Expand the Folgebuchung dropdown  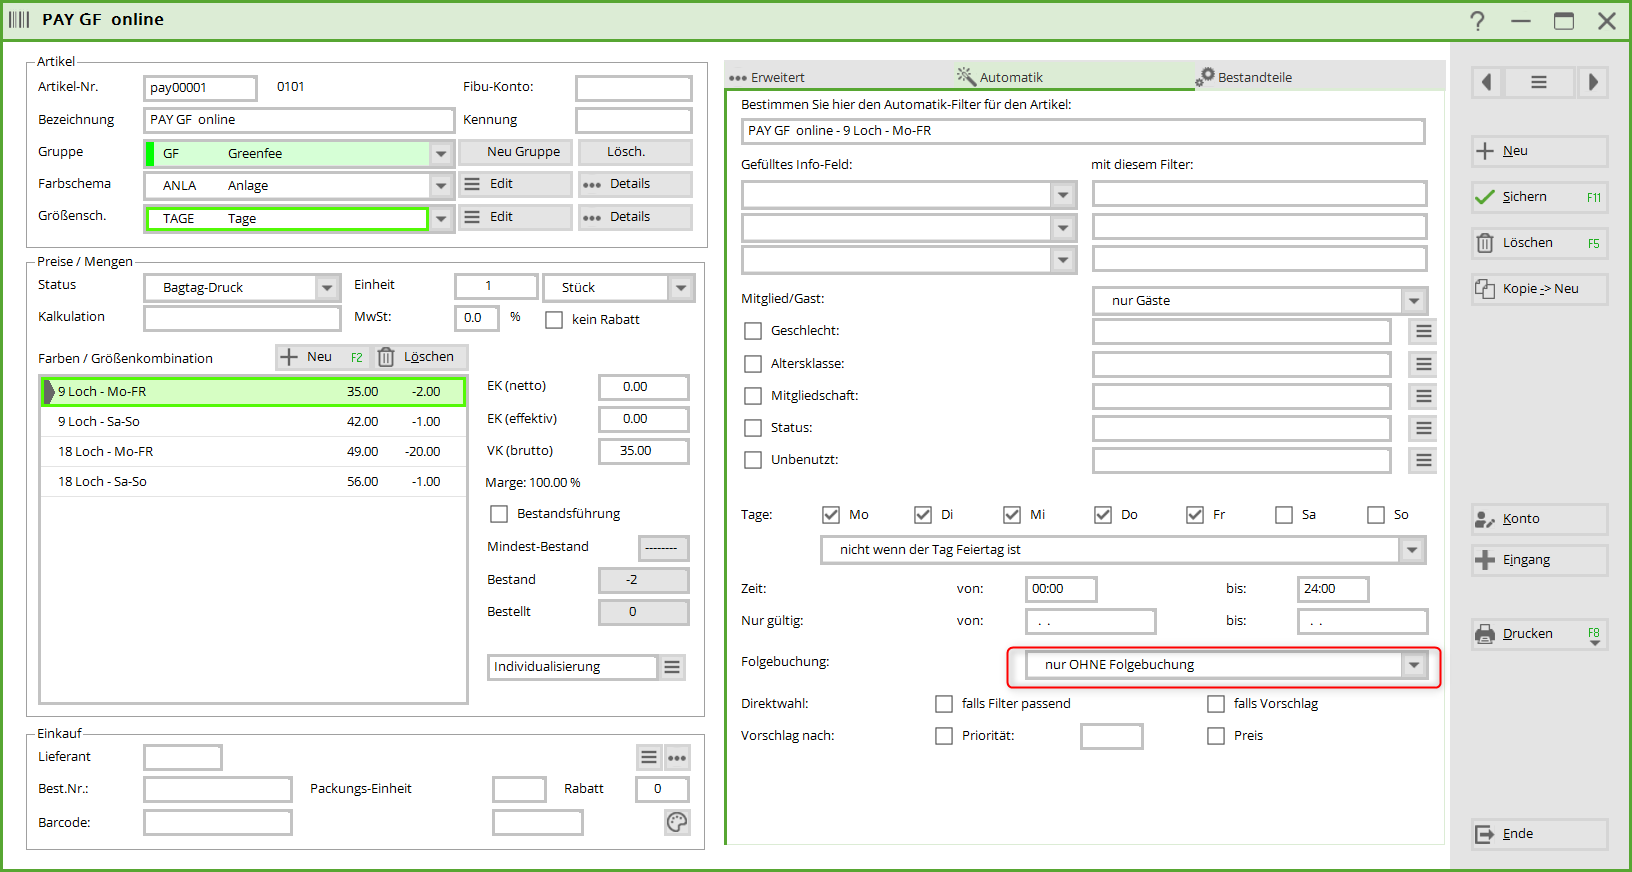pos(1413,665)
